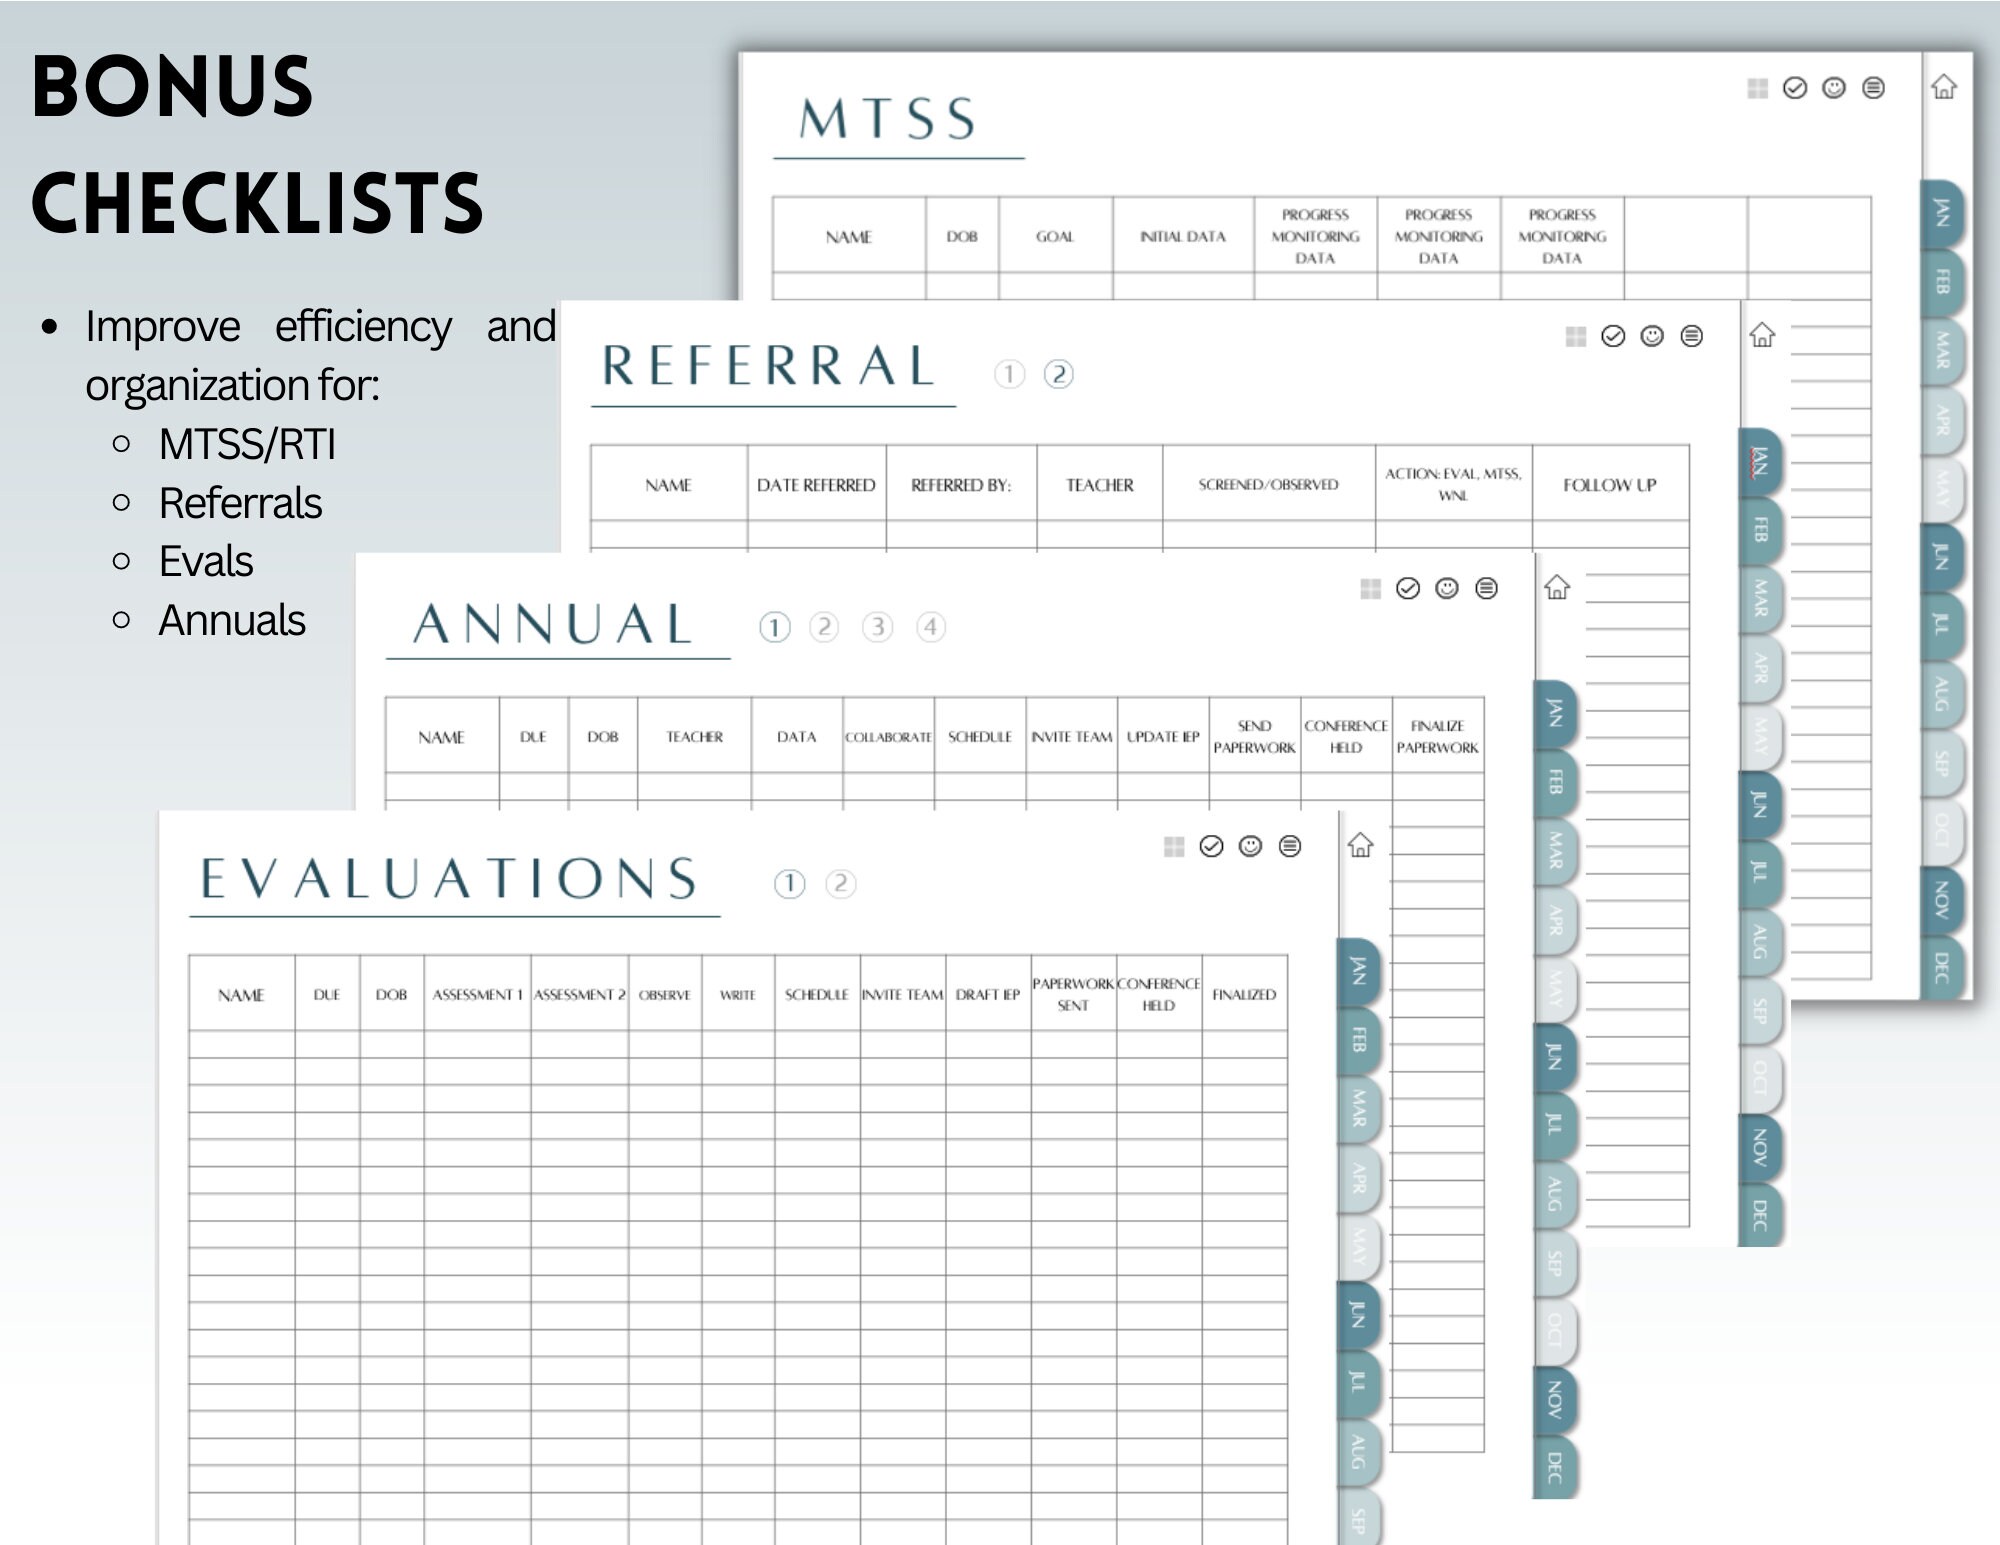This screenshot has height=1545, width=2000.
Task: Click the smiley icon on the Referral page
Action: click(1652, 338)
